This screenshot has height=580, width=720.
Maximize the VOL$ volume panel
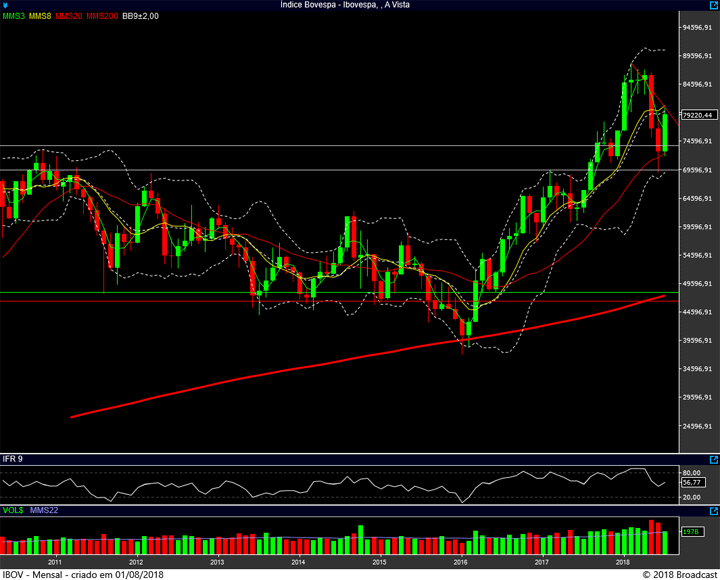pyautogui.click(x=714, y=511)
